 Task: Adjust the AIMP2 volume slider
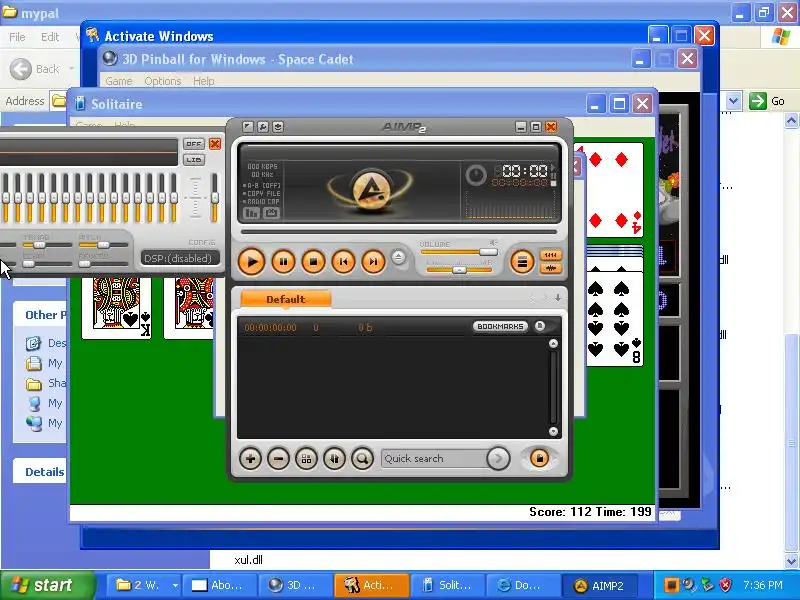click(459, 252)
